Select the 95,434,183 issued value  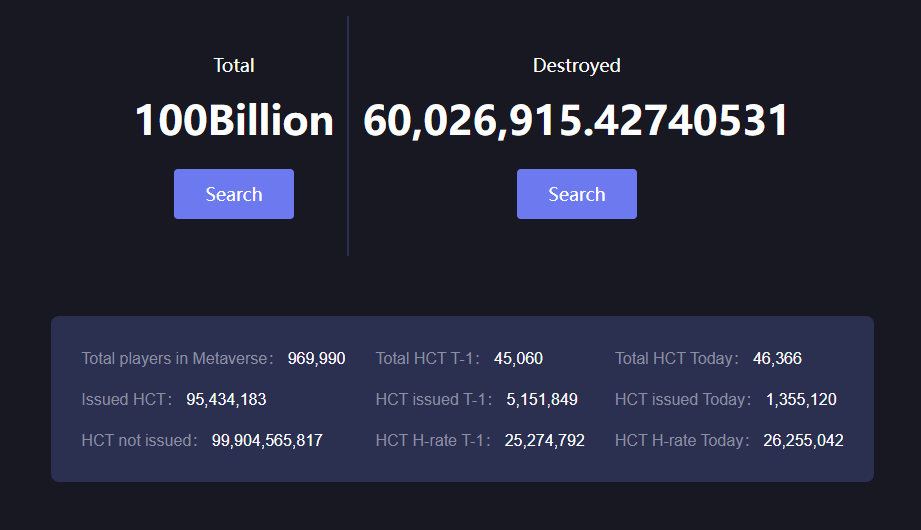point(226,400)
